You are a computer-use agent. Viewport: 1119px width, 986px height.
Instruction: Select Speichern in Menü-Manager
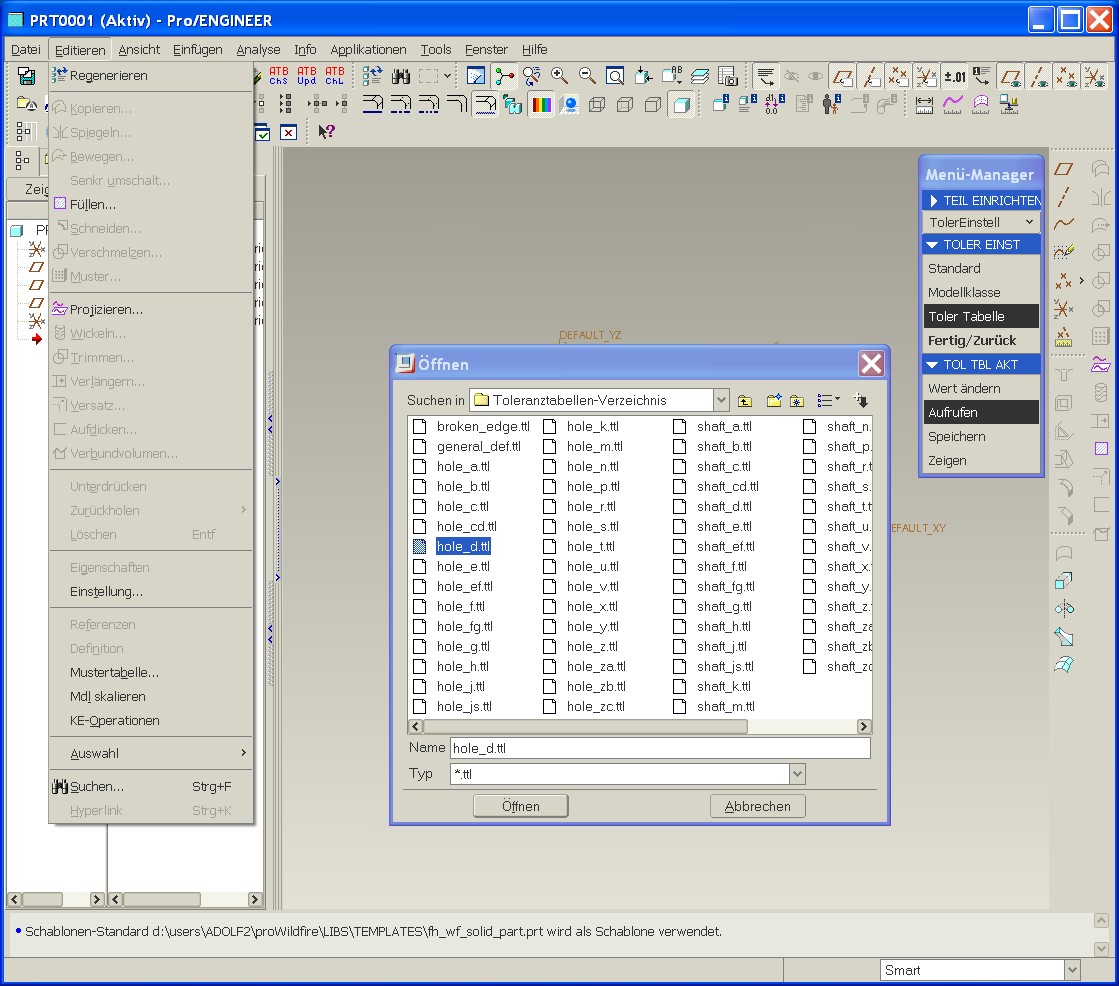pos(981,437)
